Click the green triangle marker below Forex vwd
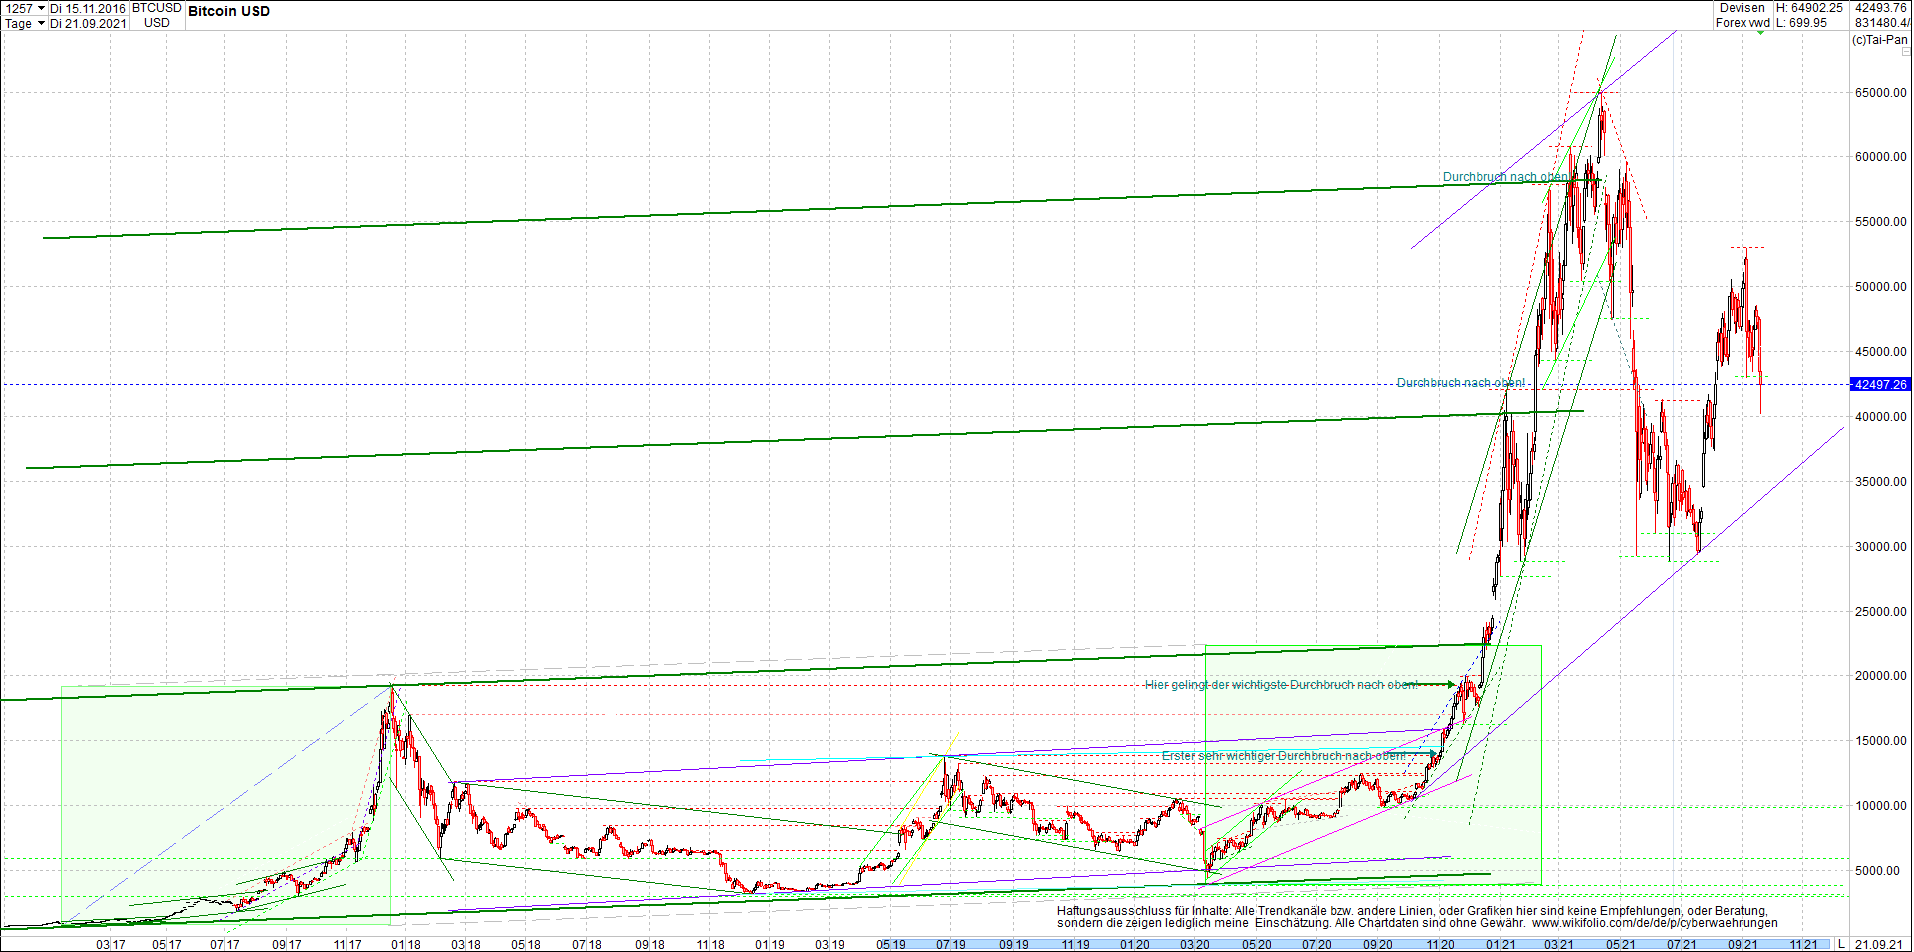 pyautogui.click(x=1759, y=33)
